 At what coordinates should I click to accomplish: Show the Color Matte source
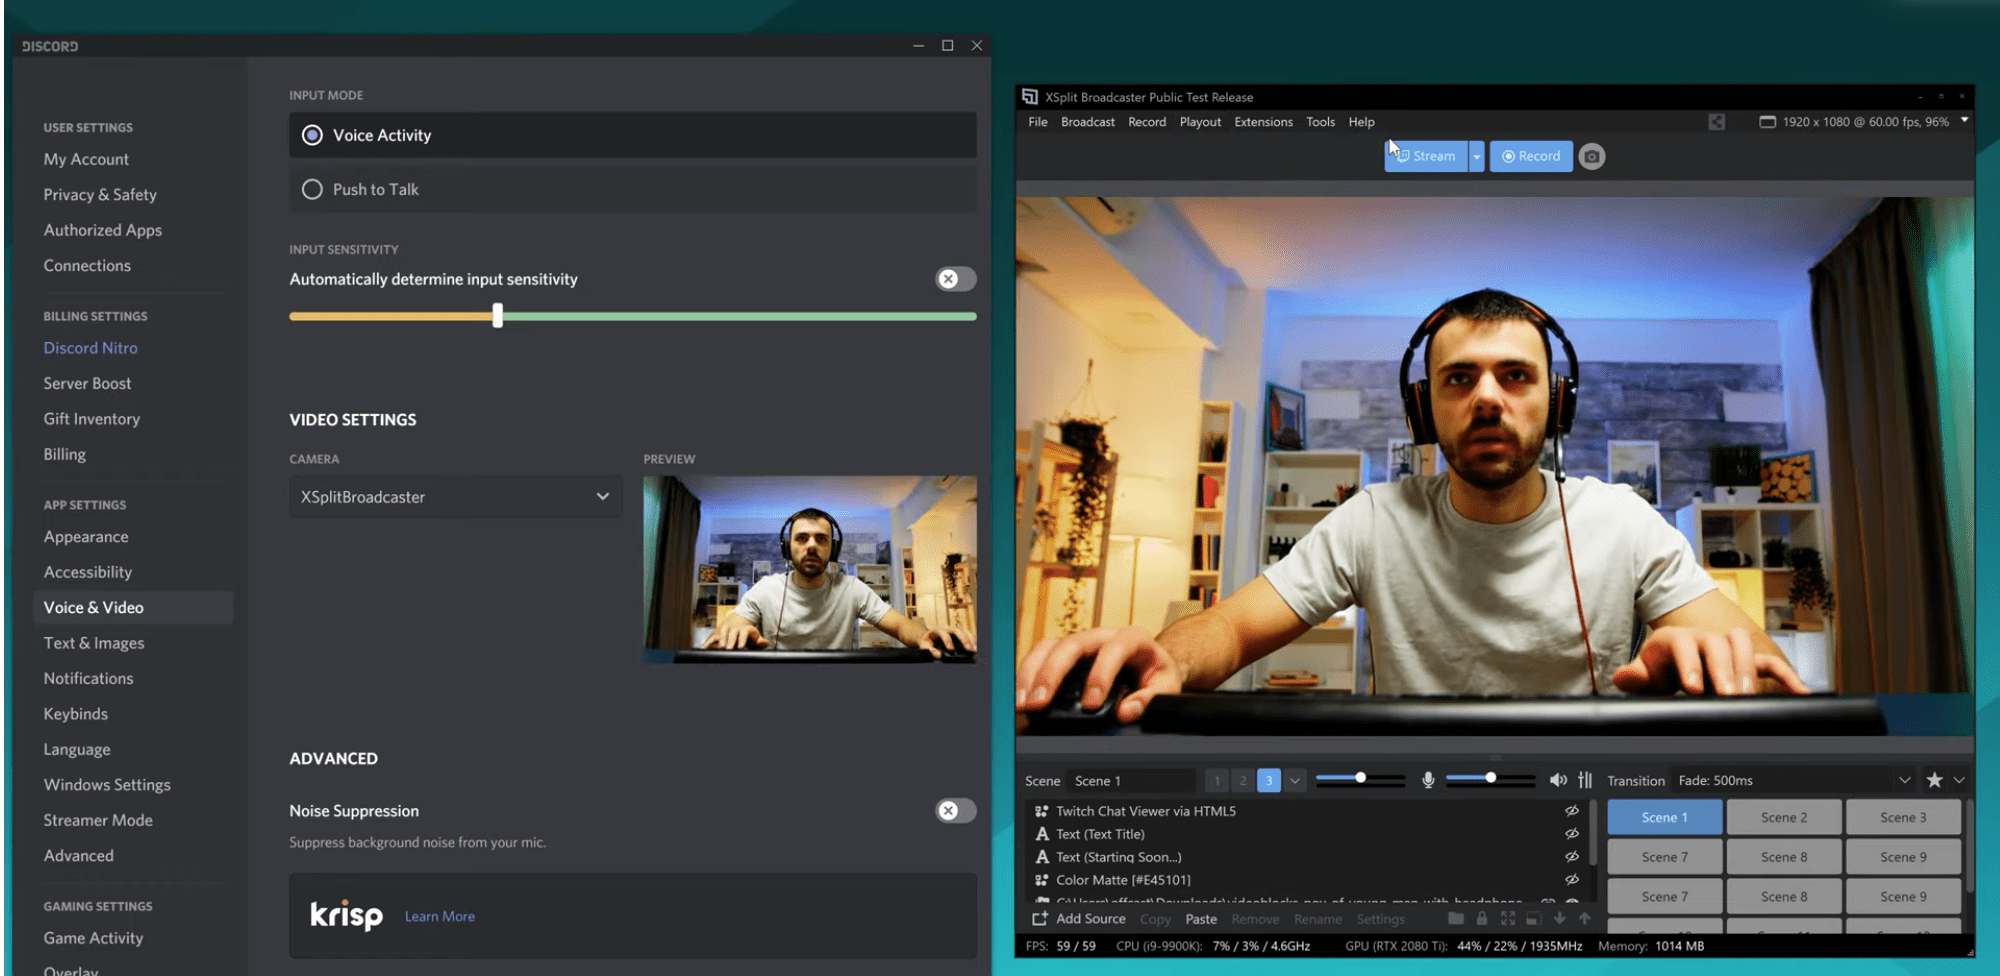point(1572,880)
